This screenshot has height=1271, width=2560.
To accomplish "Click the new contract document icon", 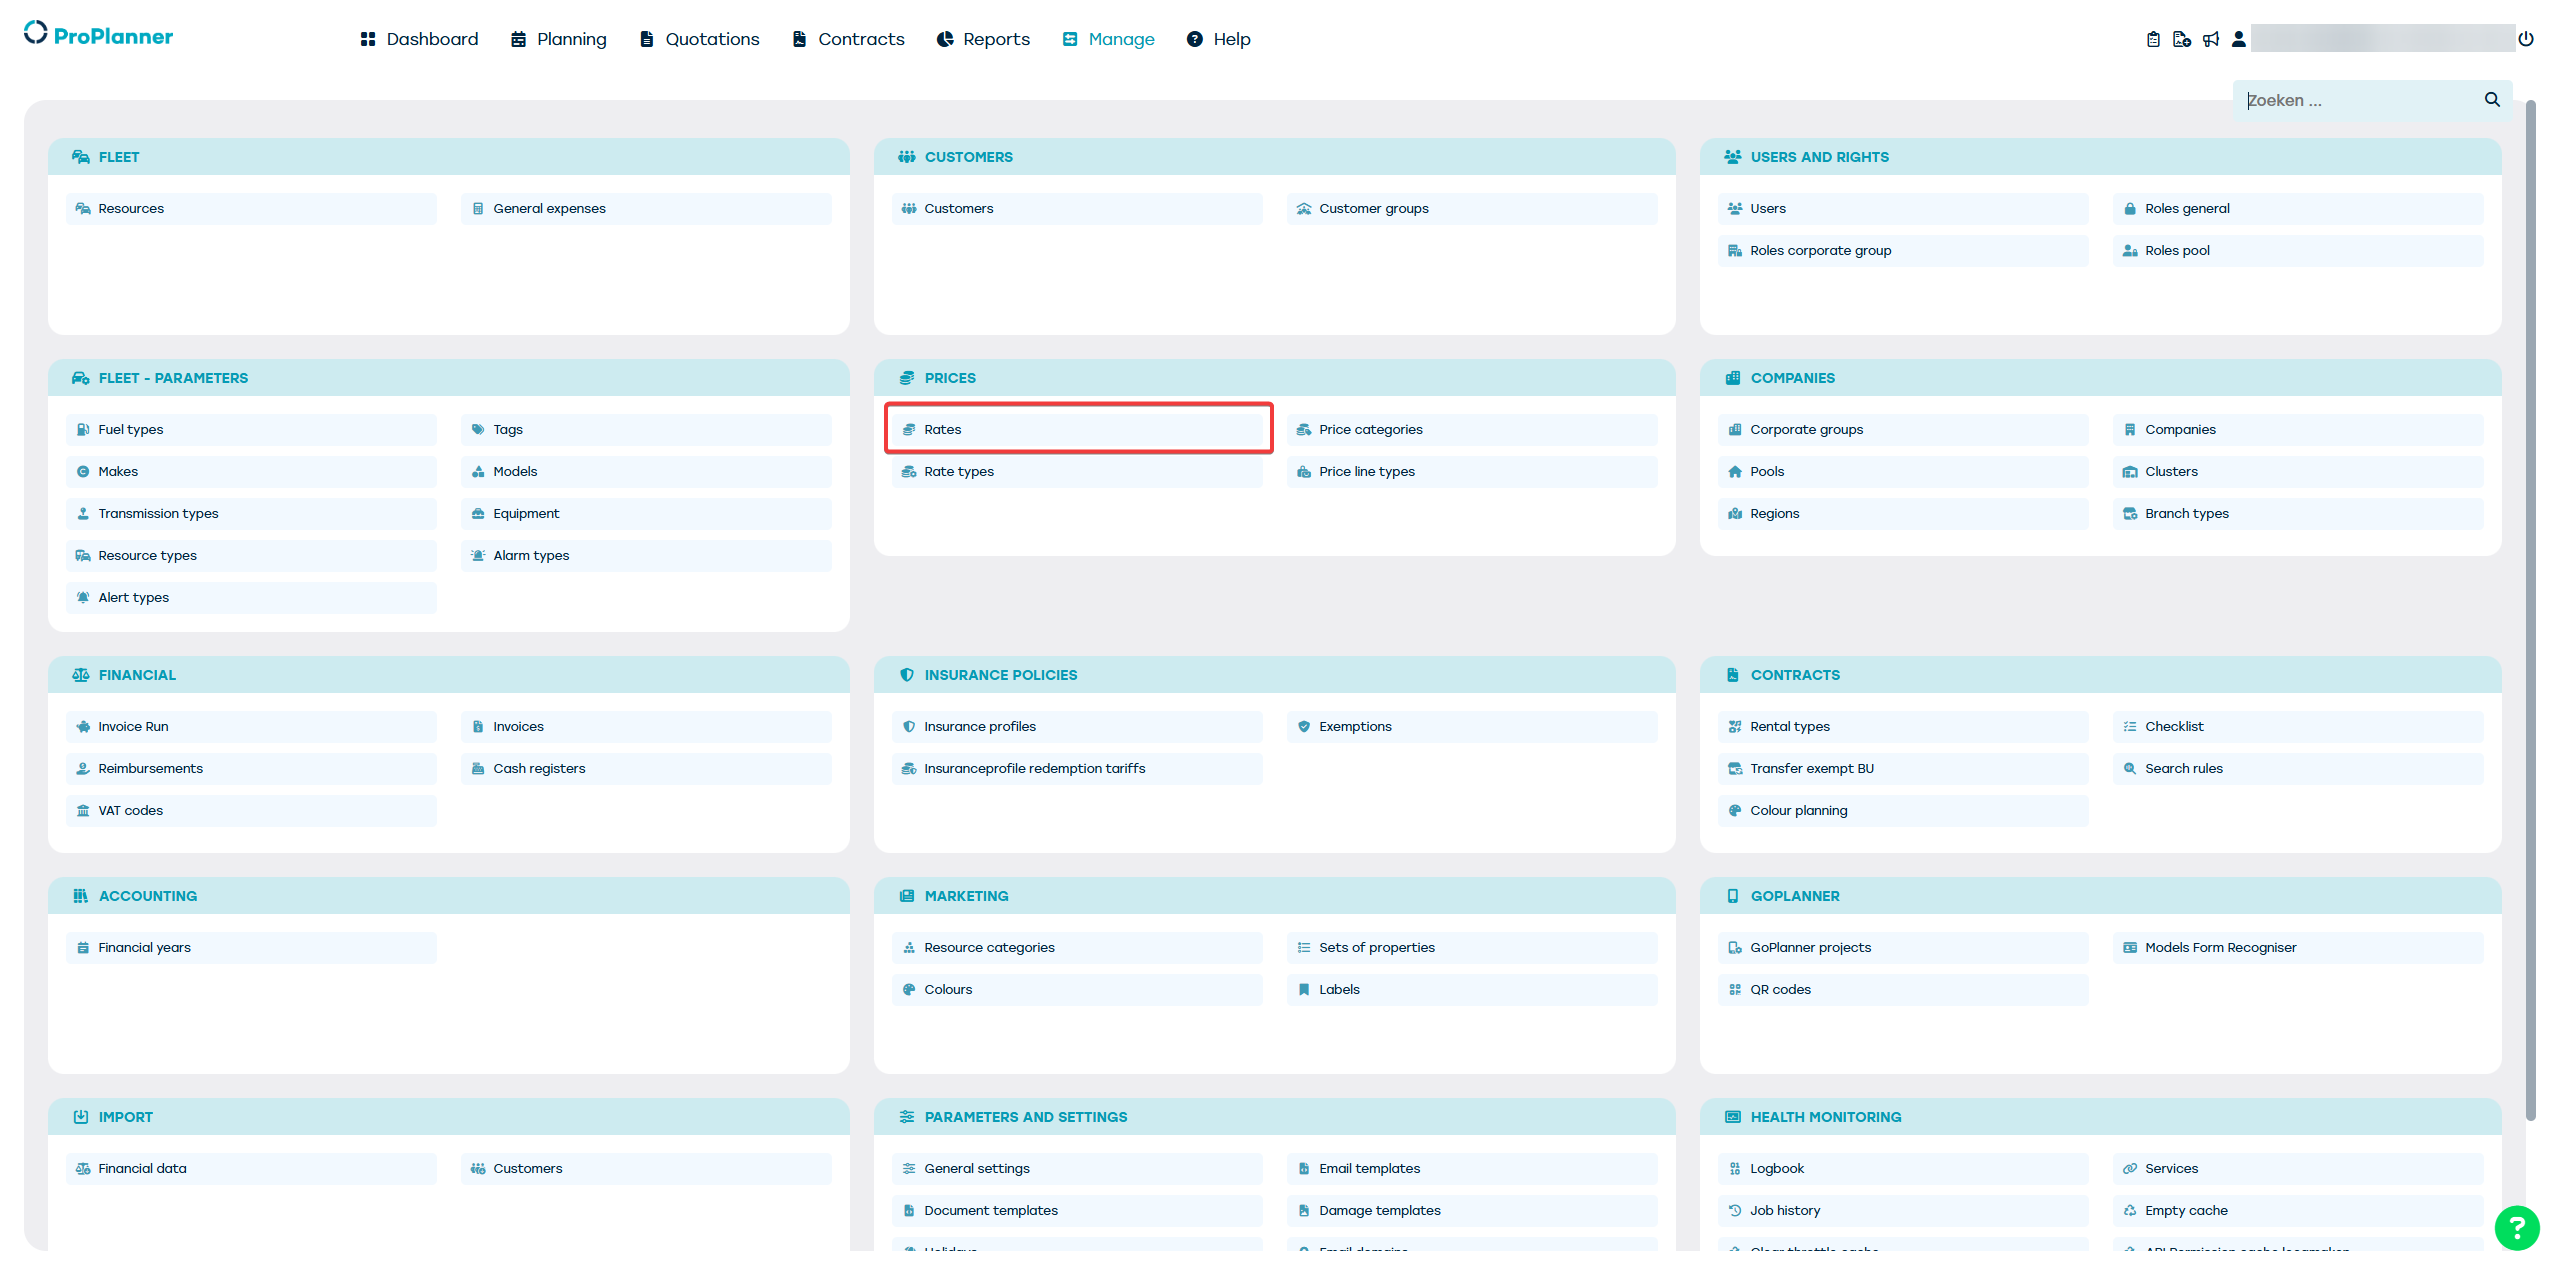I will point(2182,39).
